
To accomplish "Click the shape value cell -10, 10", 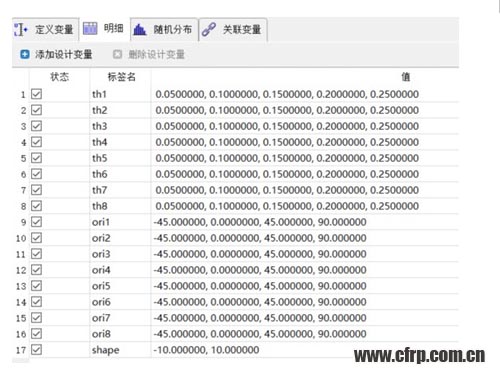I will coord(305,350).
